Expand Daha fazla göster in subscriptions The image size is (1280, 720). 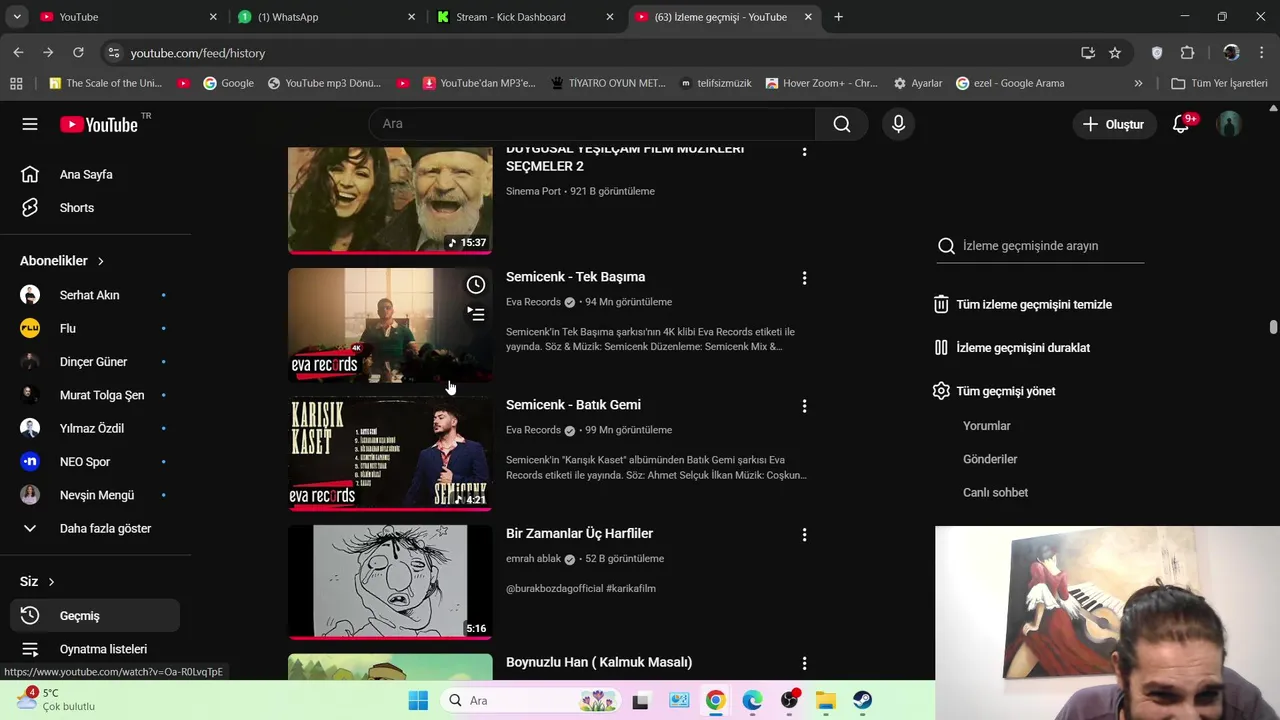coord(95,528)
